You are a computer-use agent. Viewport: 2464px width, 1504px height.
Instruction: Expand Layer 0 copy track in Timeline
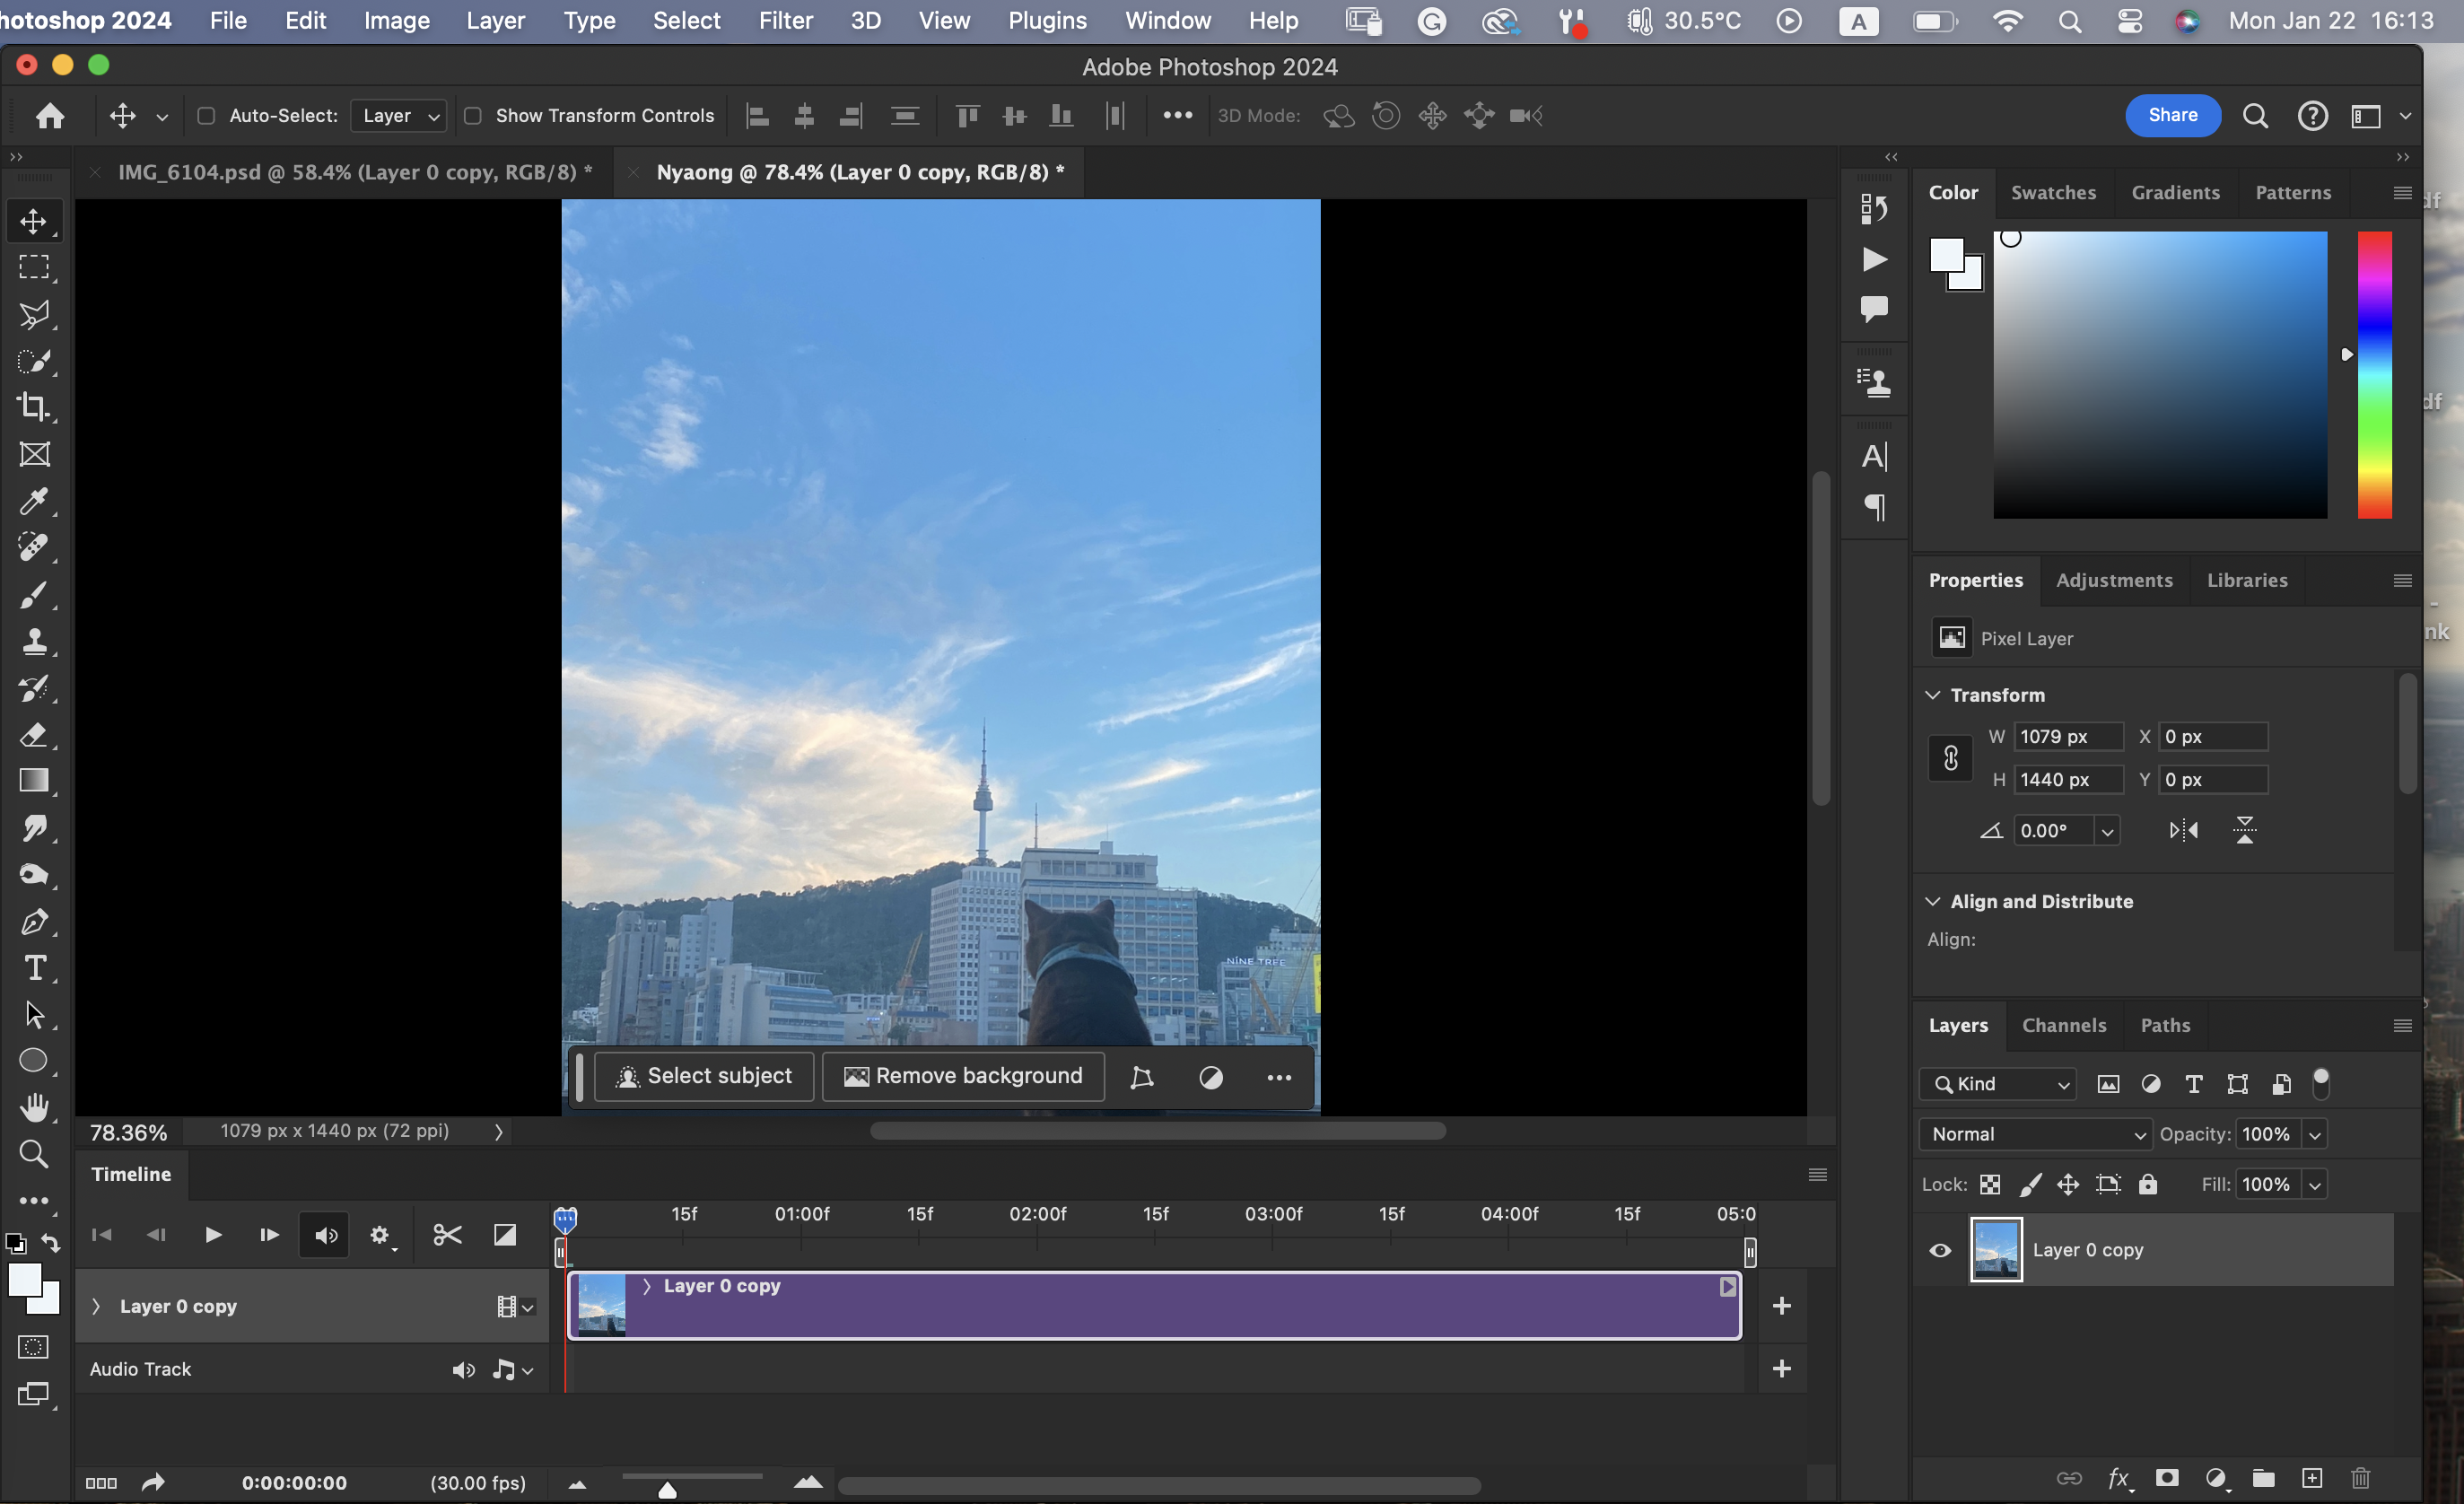pyautogui.click(x=96, y=1306)
